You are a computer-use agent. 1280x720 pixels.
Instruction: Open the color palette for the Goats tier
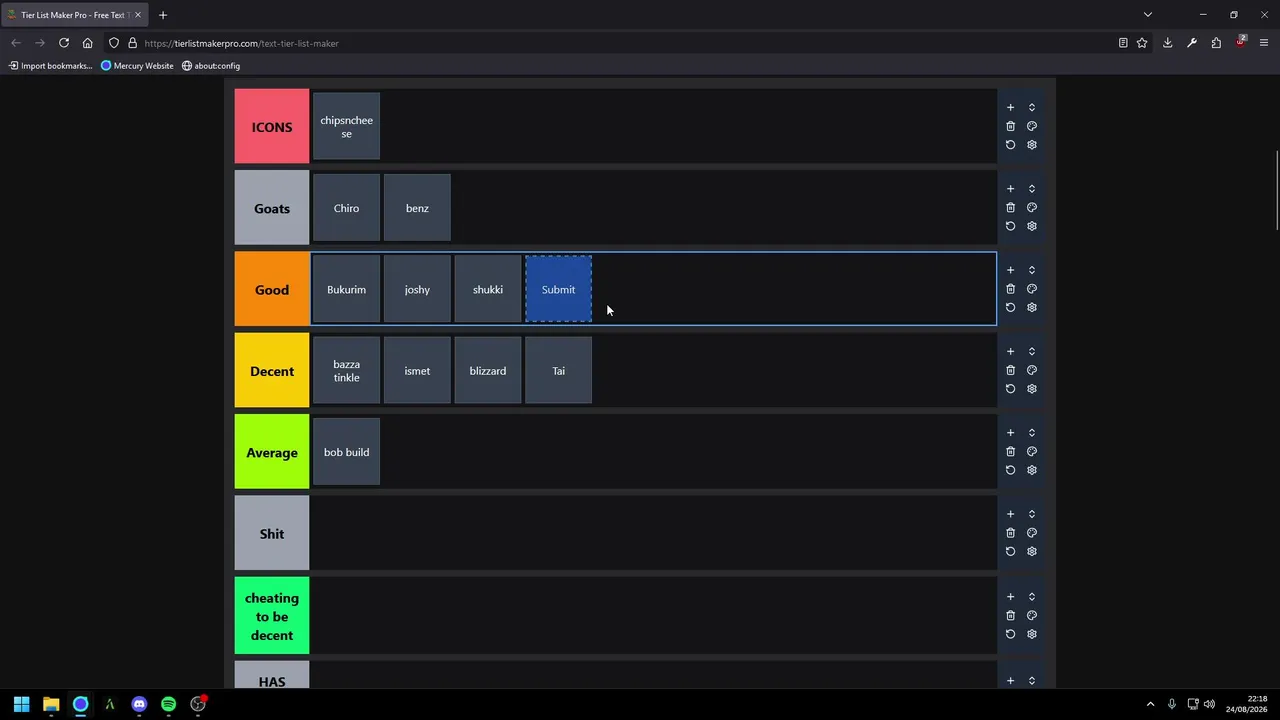coord(1032,208)
